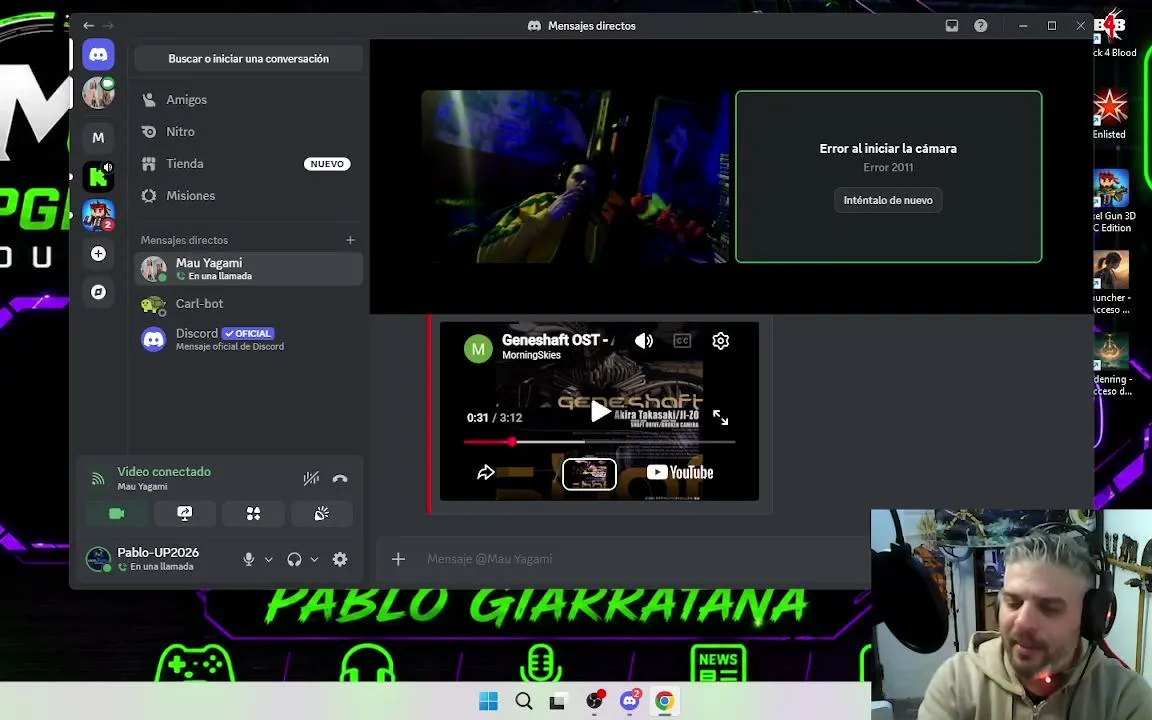The width and height of the screenshot is (1152, 720).
Task: Enter fullscreen on the YouTube embed
Action: [x=720, y=418]
